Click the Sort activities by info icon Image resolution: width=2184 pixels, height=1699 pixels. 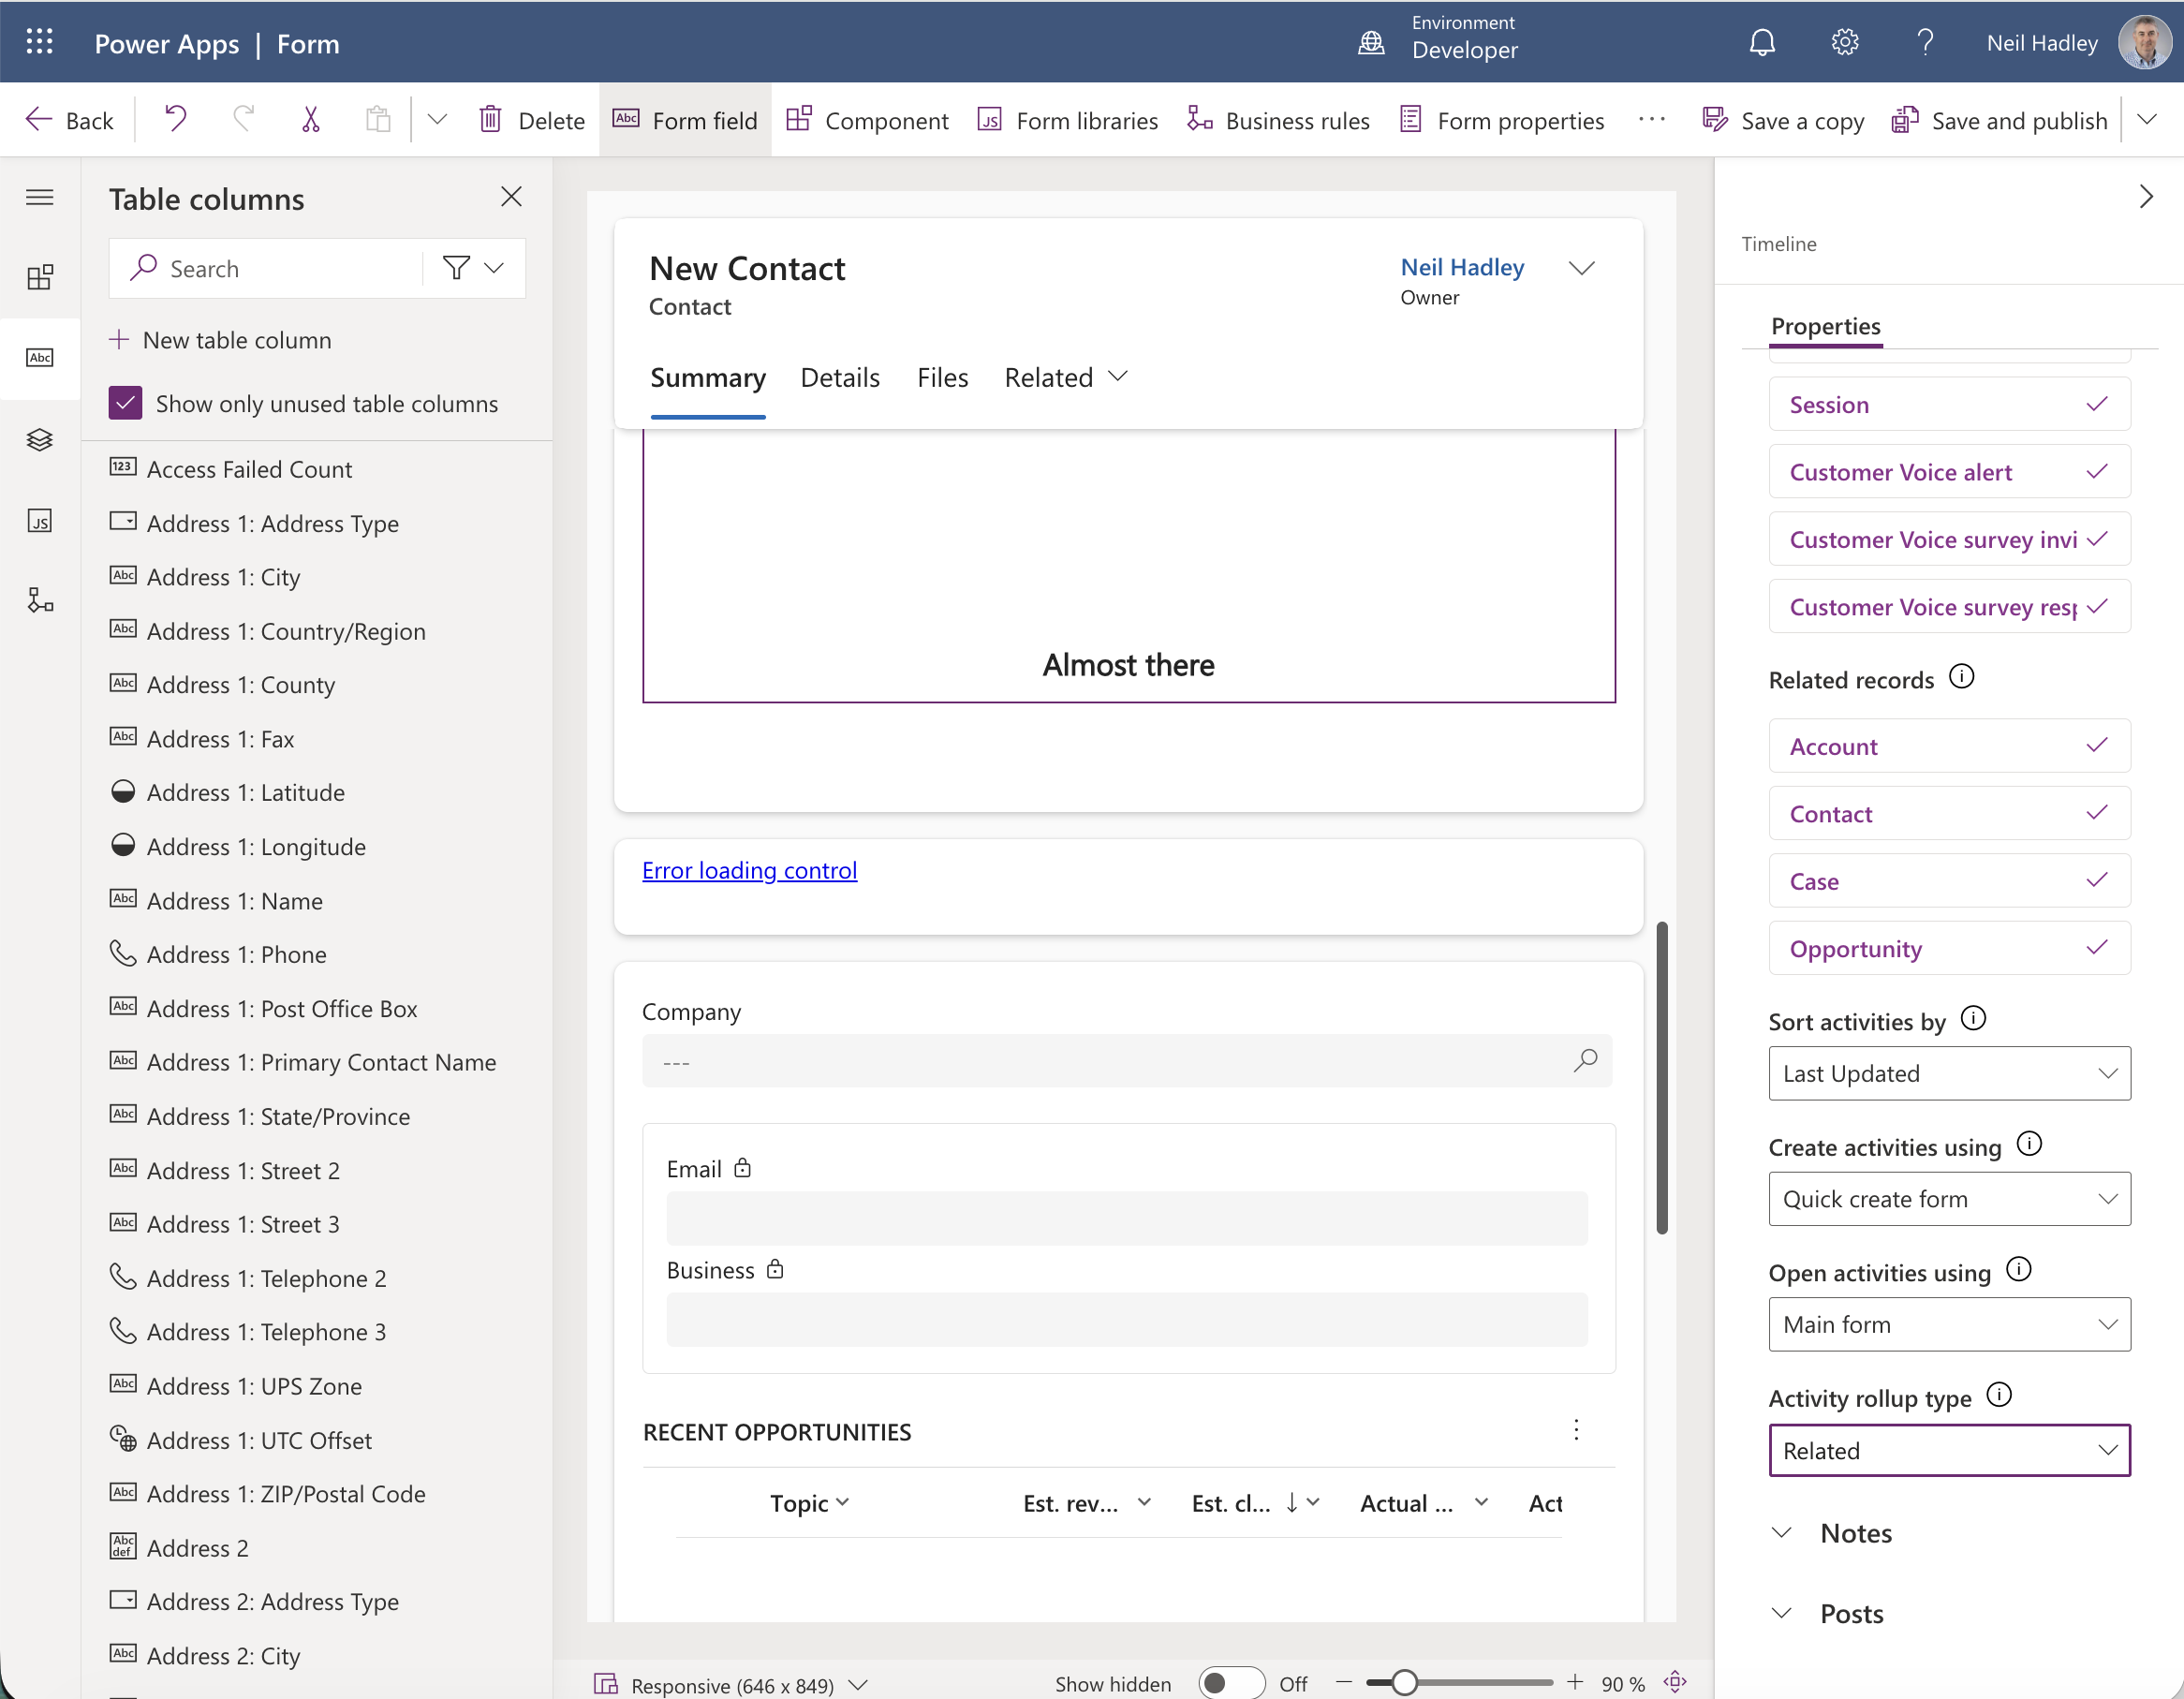tap(1973, 1019)
